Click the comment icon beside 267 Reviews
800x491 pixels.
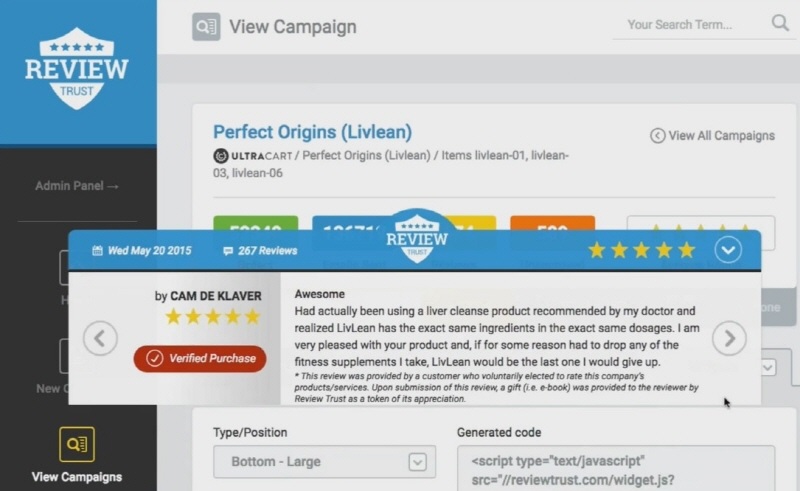(228, 251)
